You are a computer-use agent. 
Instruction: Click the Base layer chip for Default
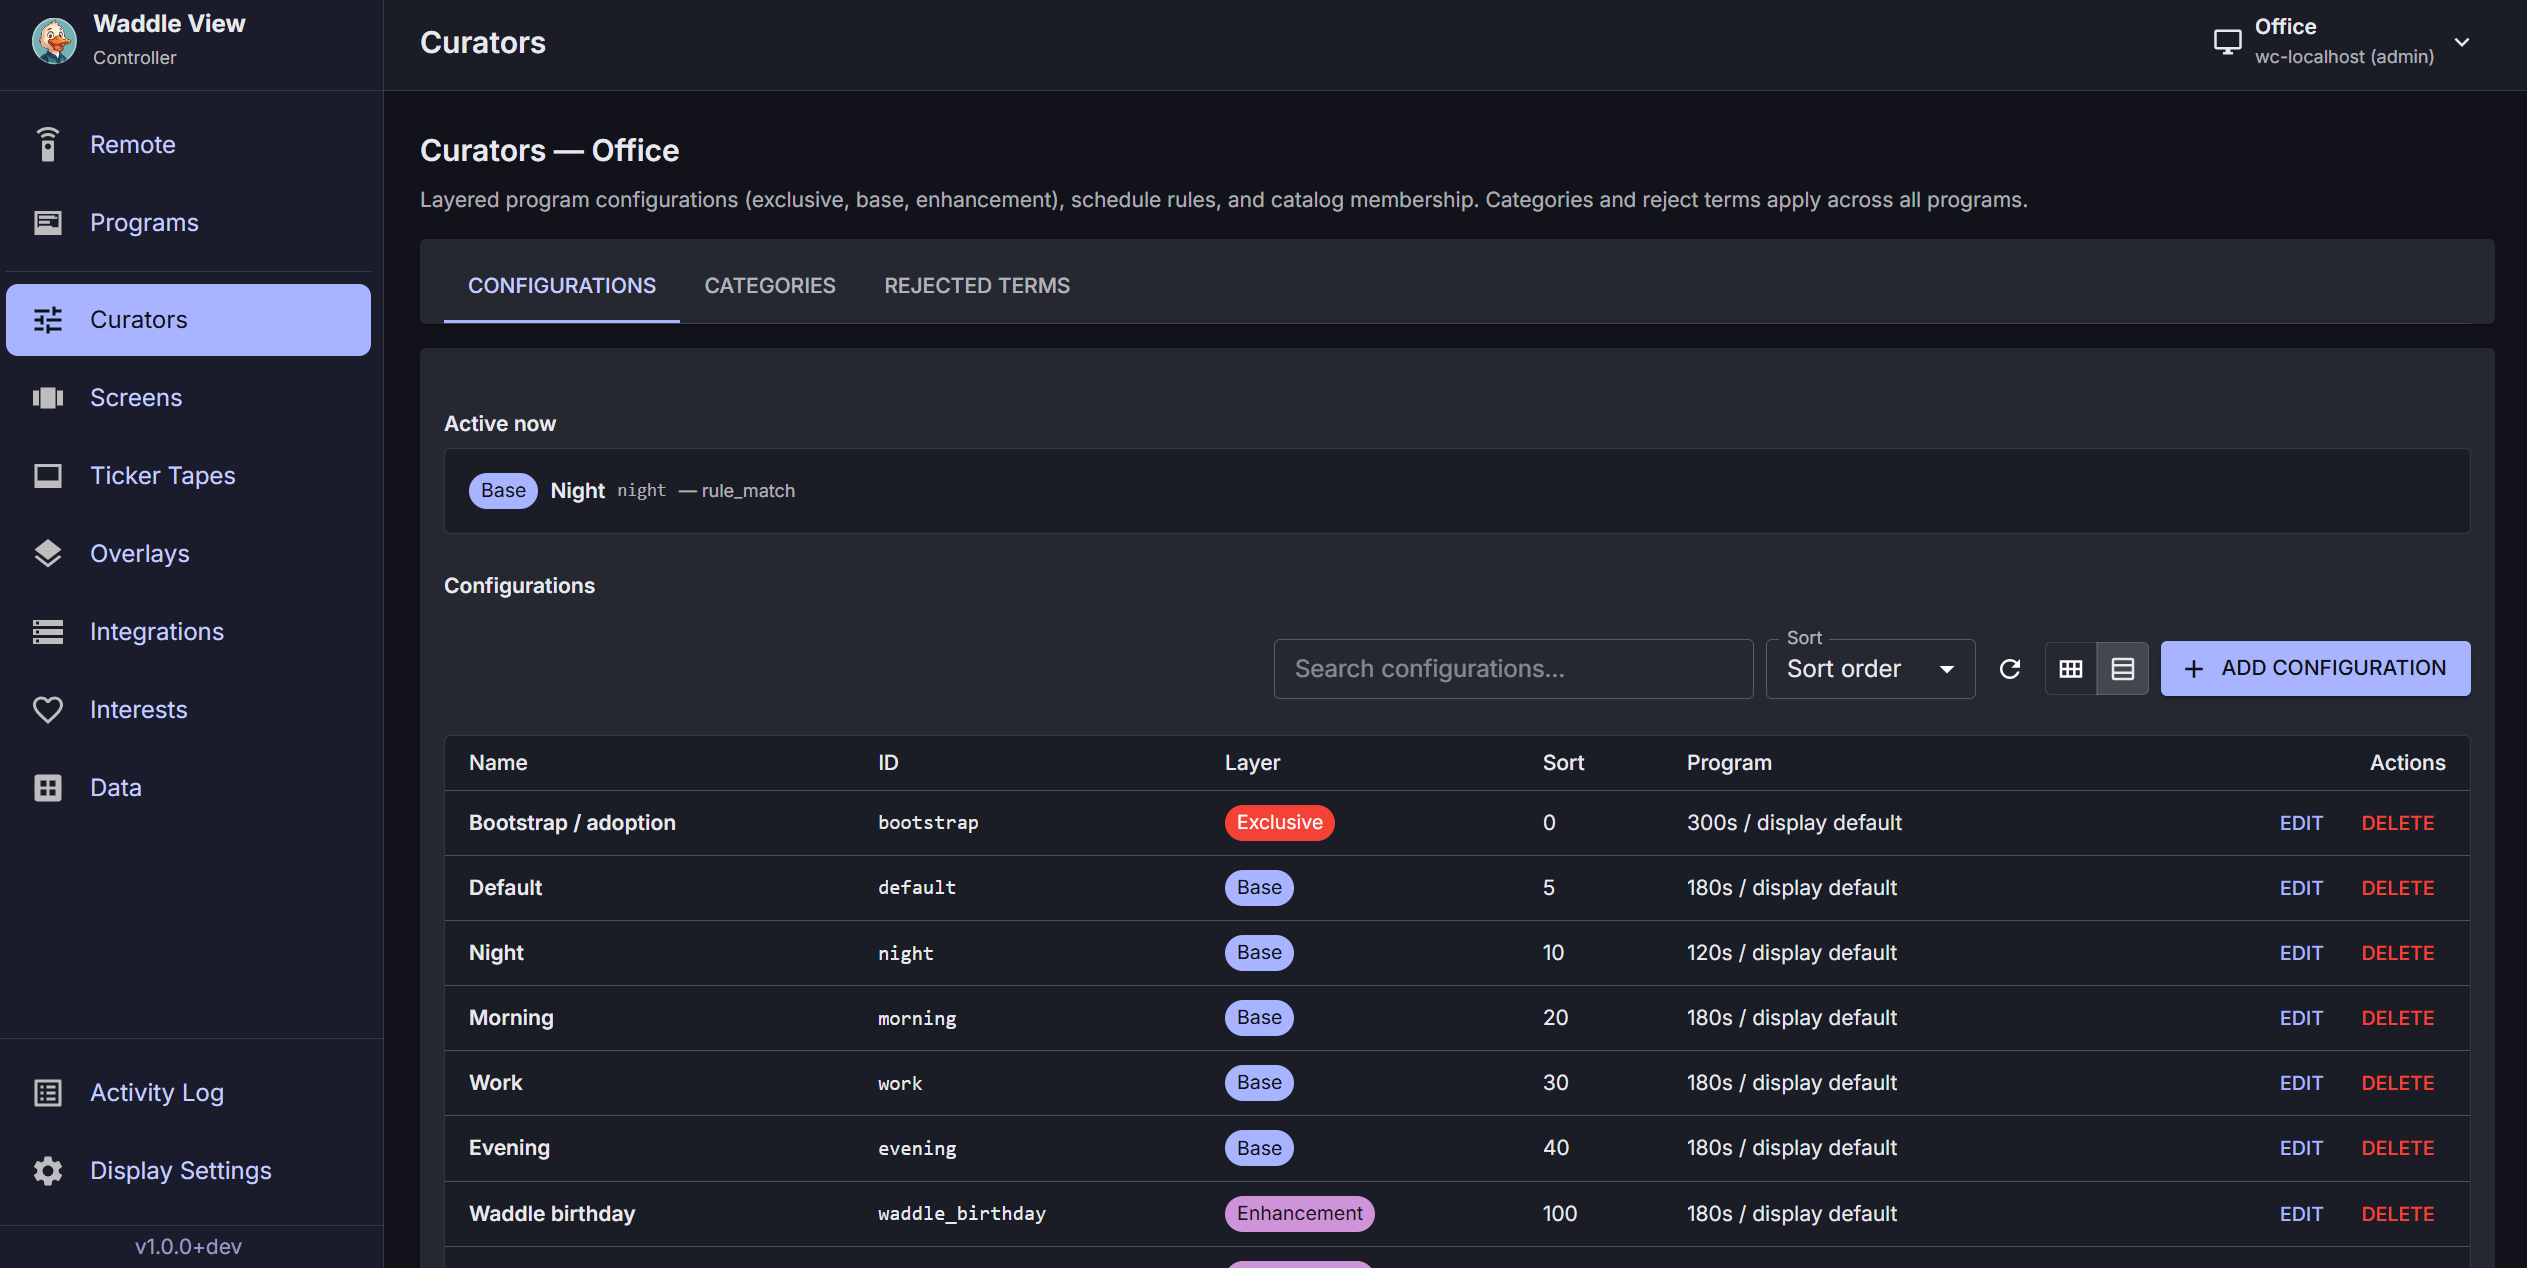coord(1259,888)
